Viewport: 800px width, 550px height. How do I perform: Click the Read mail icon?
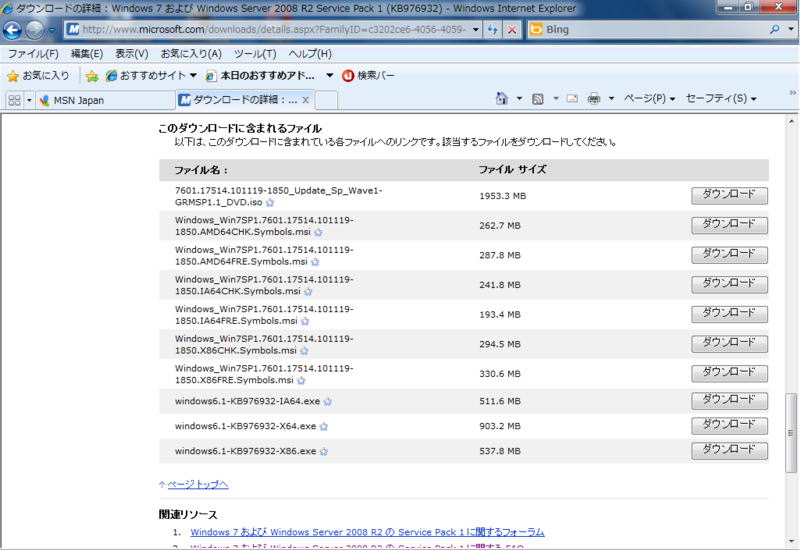pos(572,98)
